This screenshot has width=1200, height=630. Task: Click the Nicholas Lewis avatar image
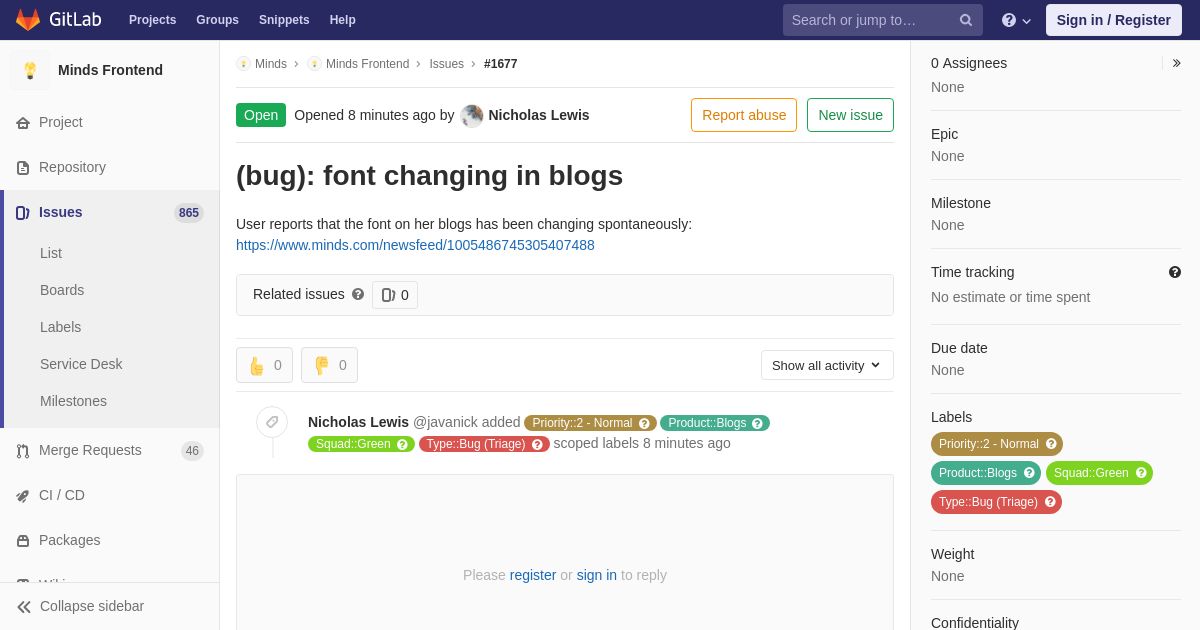coord(472,115)
